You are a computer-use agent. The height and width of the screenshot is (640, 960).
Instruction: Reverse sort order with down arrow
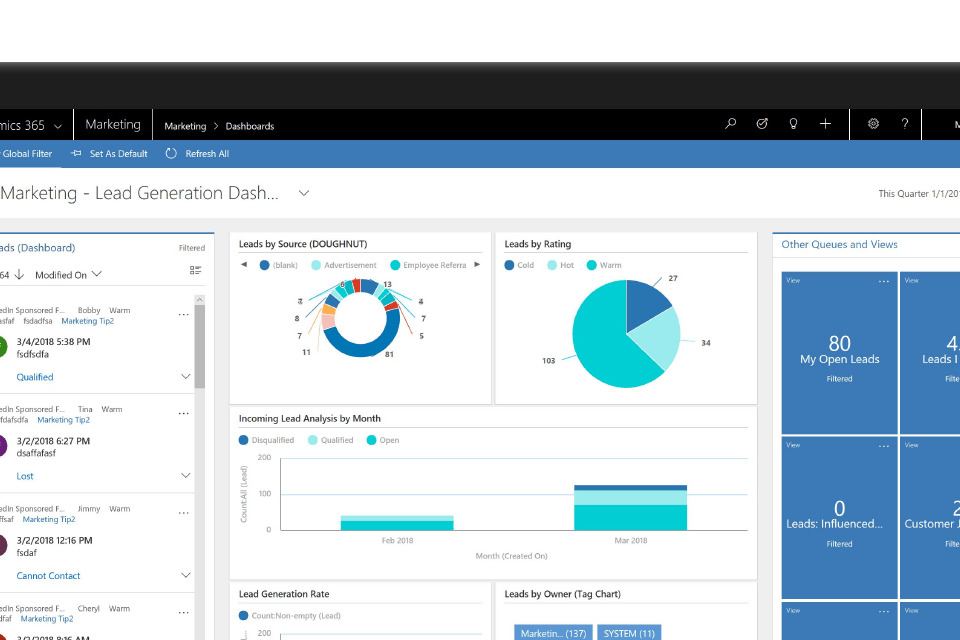(x=20, y=275)
